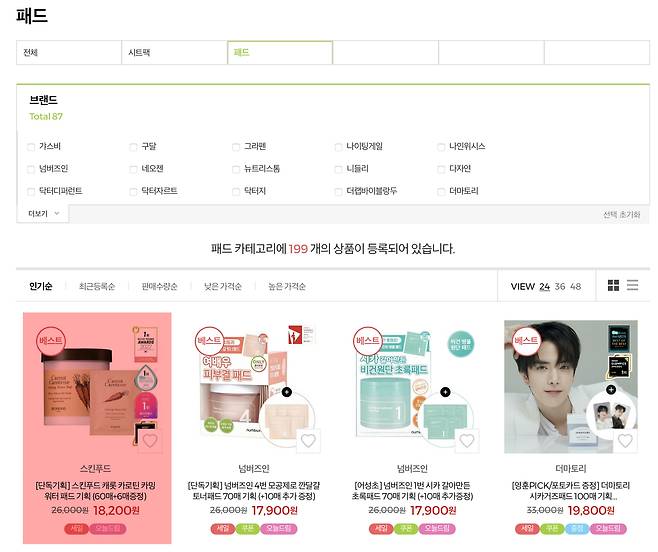Enable the 더마토리 brand checkbox

[x=441, y=192]
